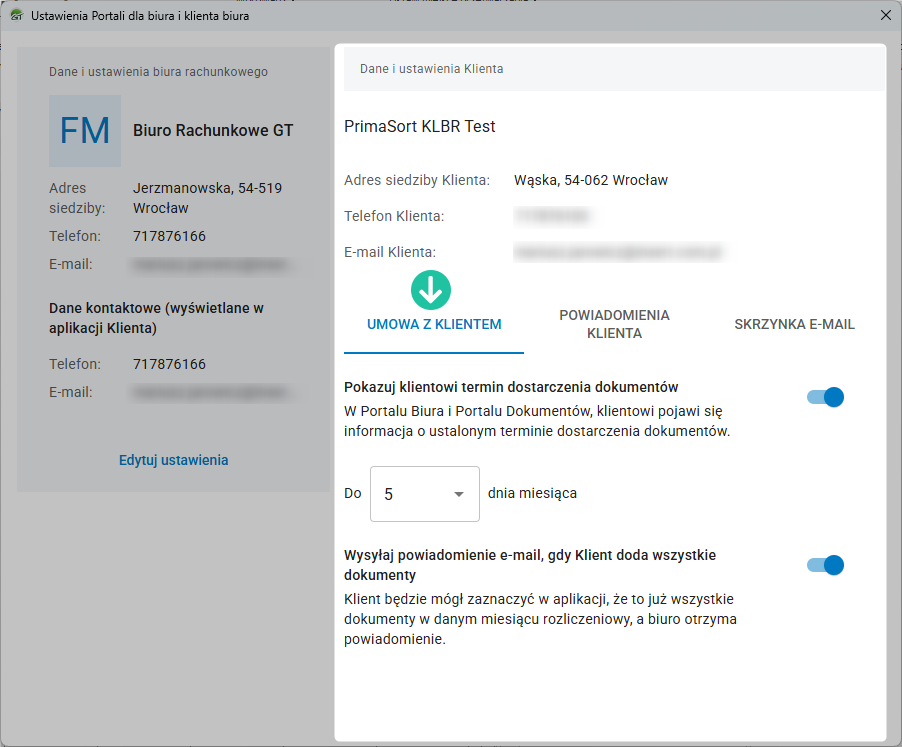
Task: Close the Ustawienia Portali window
Action: (885, 16)
